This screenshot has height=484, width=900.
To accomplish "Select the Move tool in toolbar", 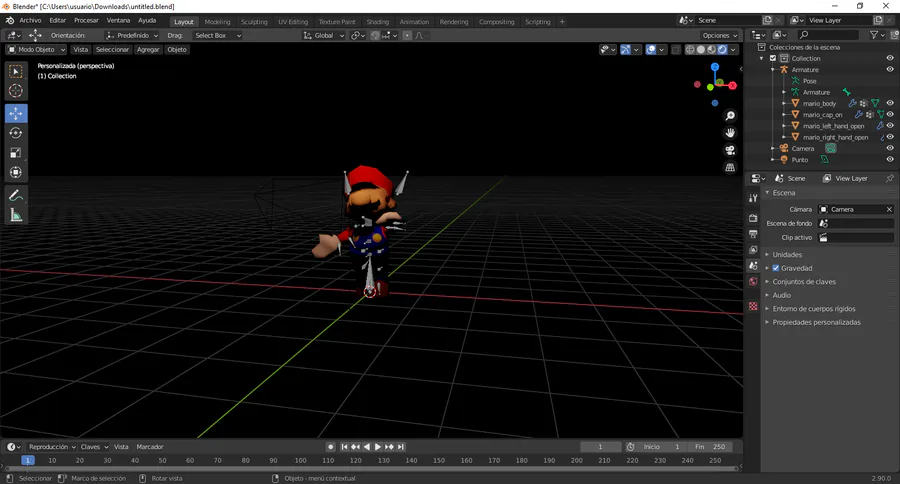I will [x=16, y=113].
